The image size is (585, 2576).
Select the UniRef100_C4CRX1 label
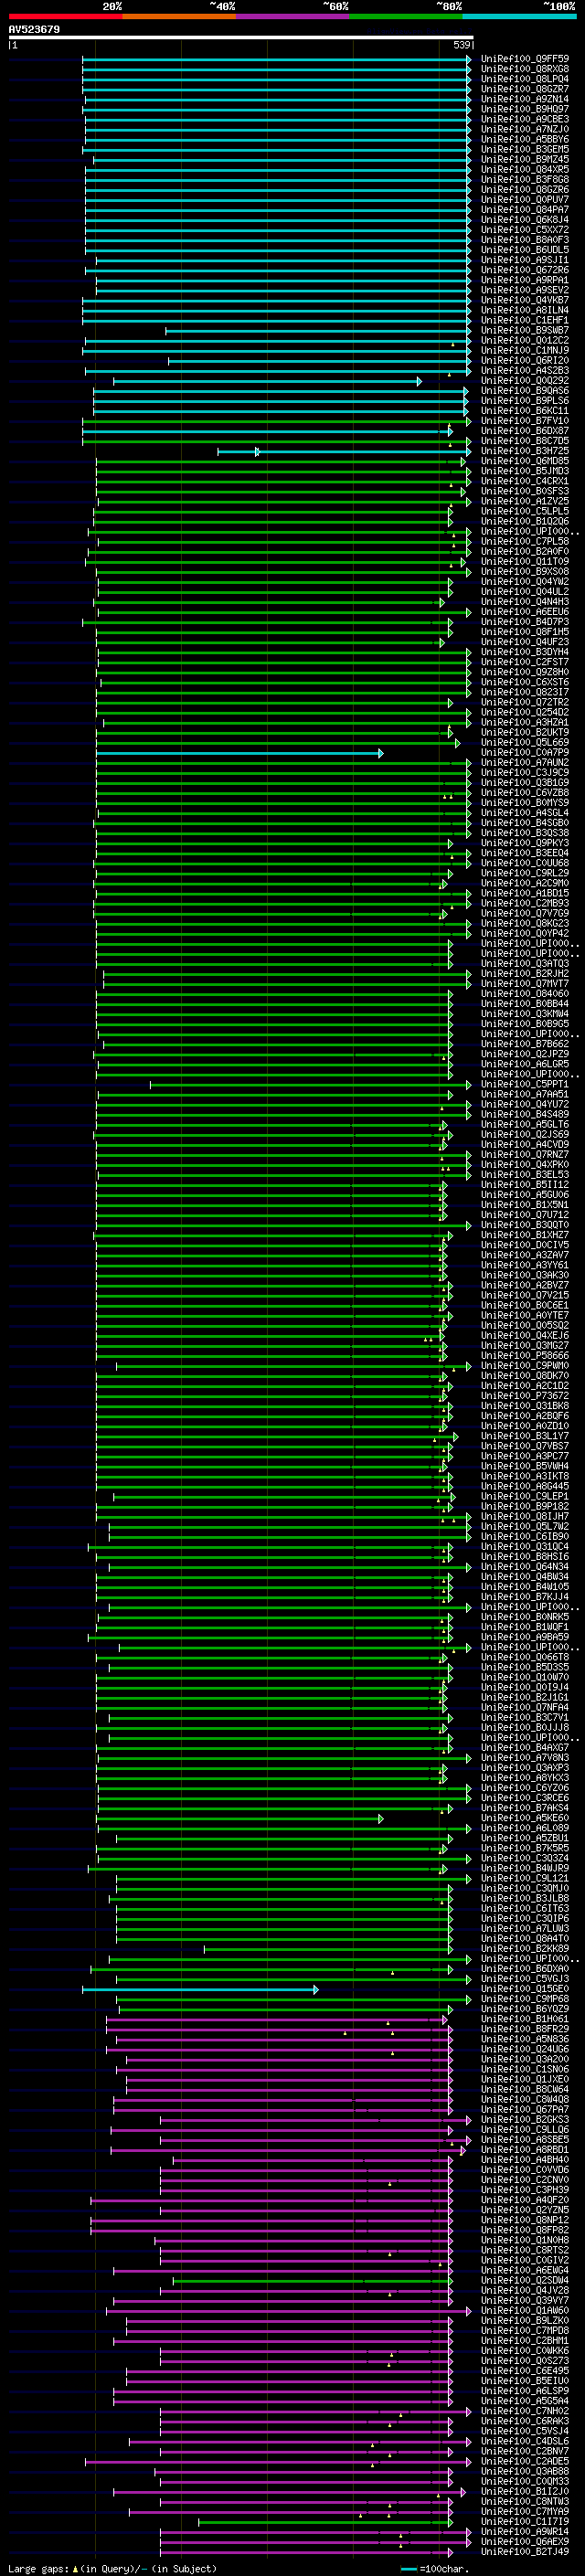point(525,481)
